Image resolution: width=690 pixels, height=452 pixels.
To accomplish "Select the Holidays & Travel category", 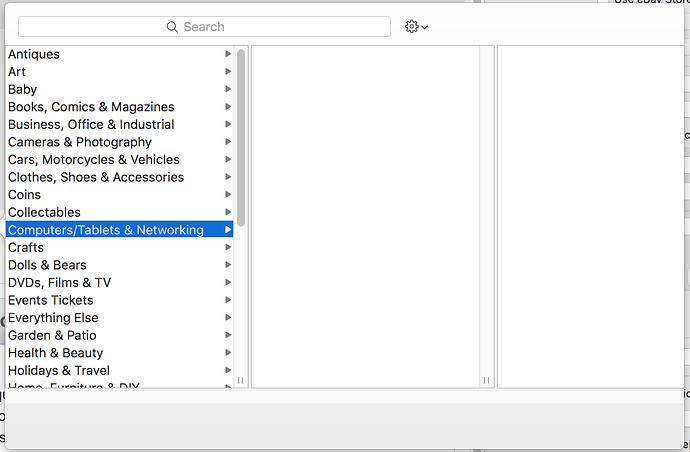I will point(119,371).
